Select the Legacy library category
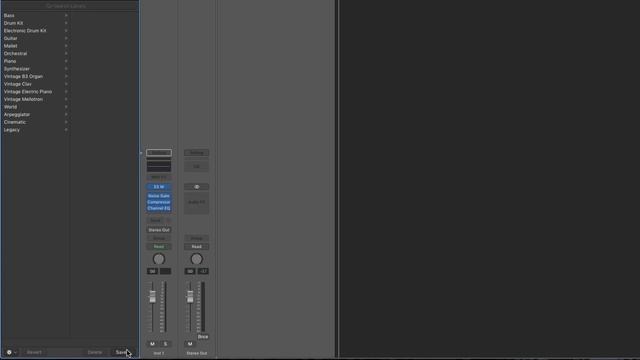The image size is (640, 360). [12, 130]
